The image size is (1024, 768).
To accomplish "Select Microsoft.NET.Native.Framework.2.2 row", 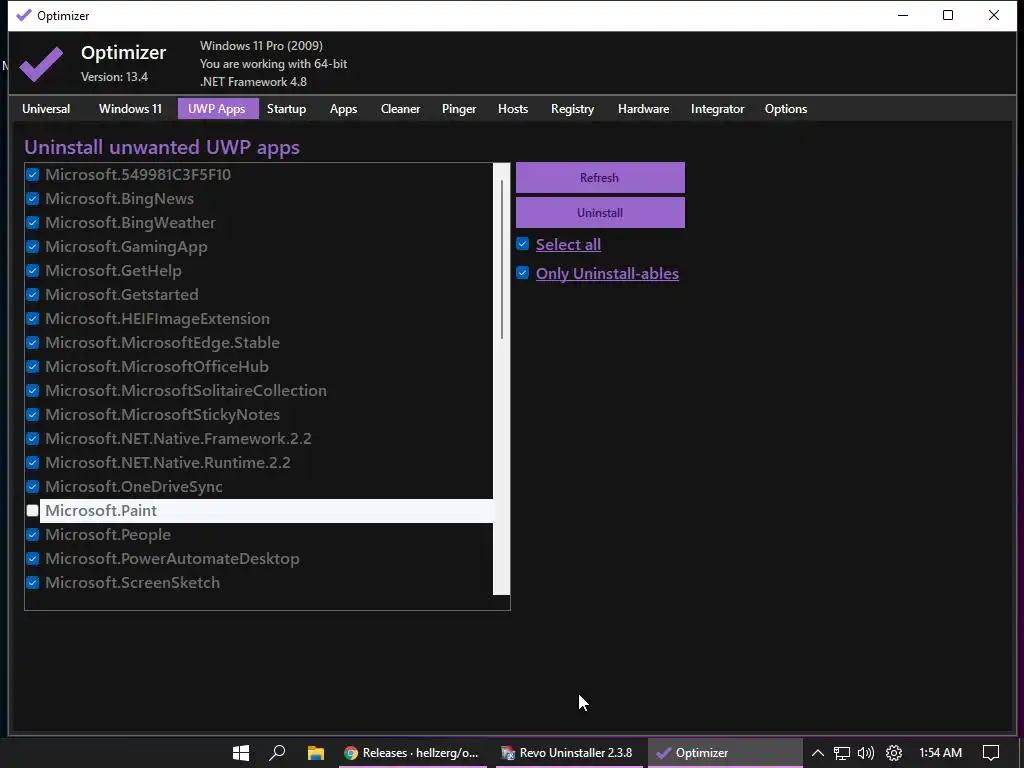I will [259, 439].
